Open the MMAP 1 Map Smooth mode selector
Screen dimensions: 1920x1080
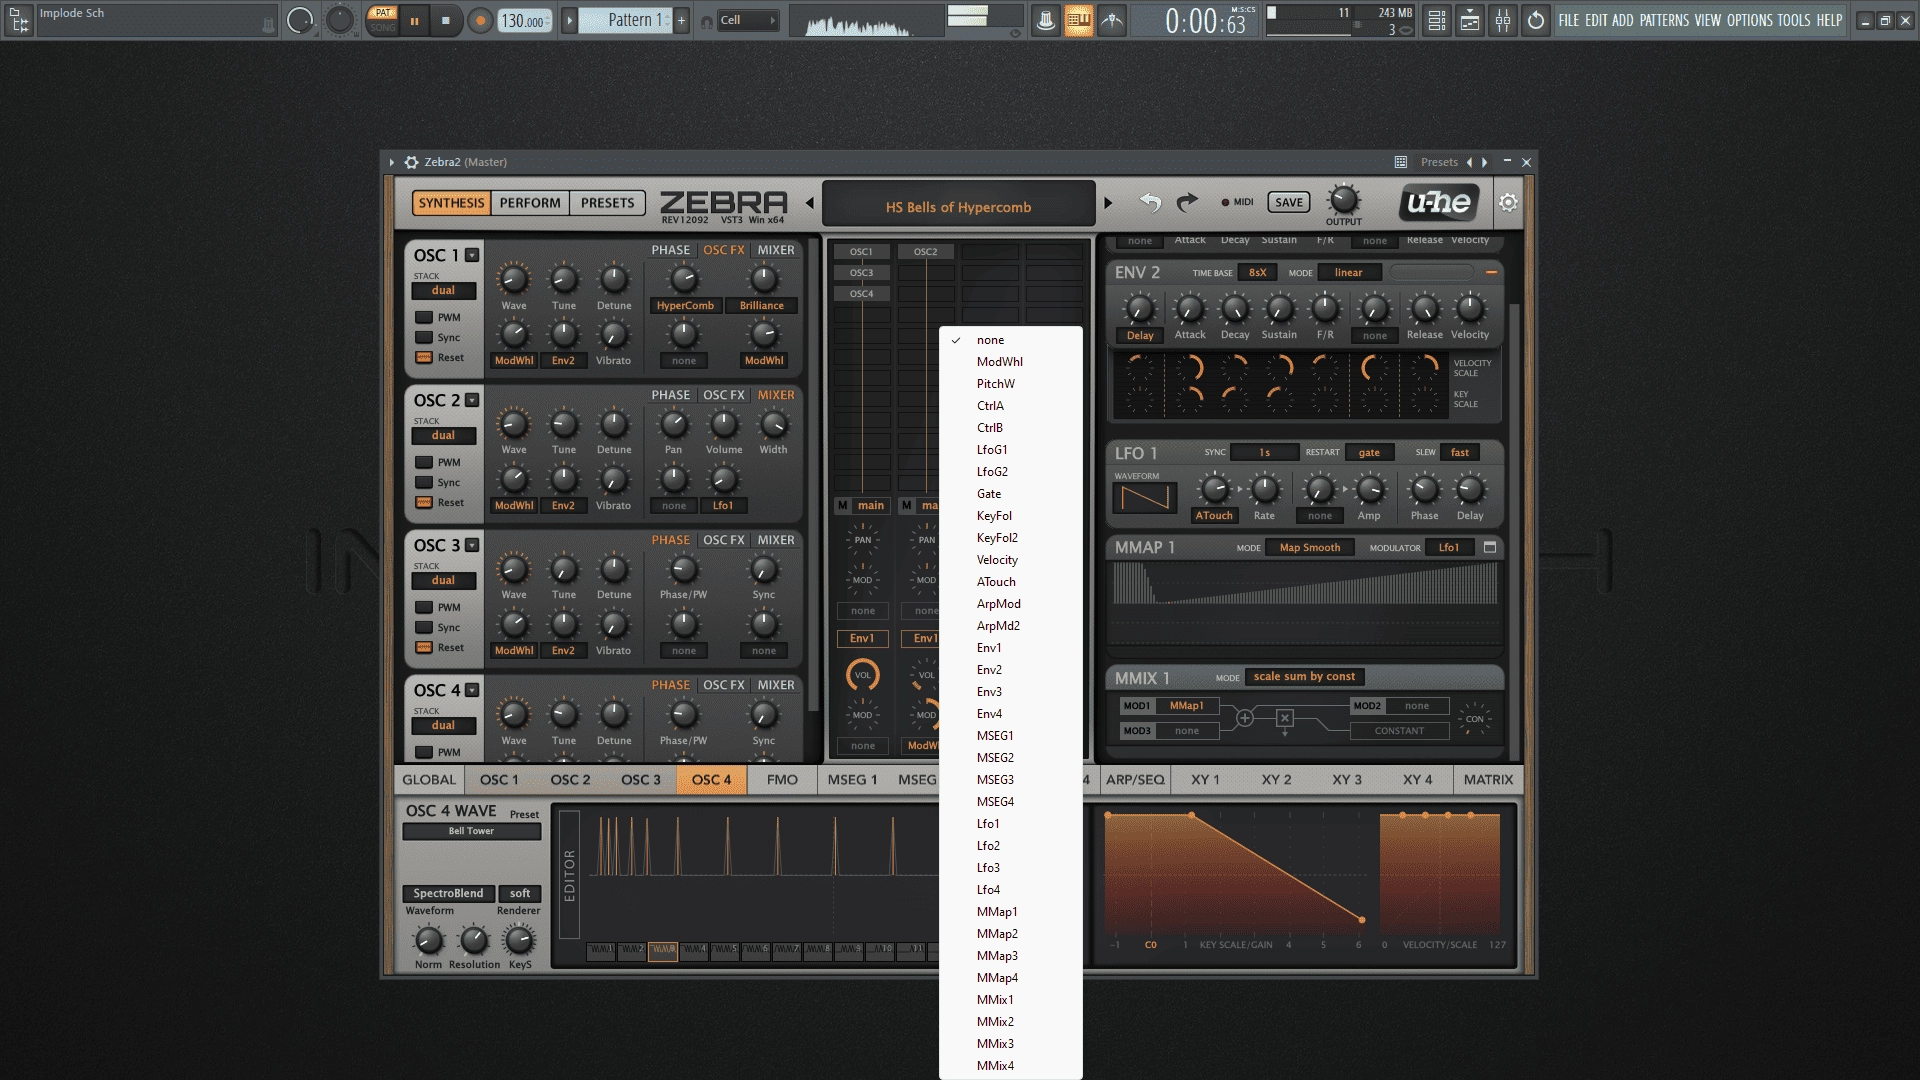pyautogui.click(x=1309, y=548)
